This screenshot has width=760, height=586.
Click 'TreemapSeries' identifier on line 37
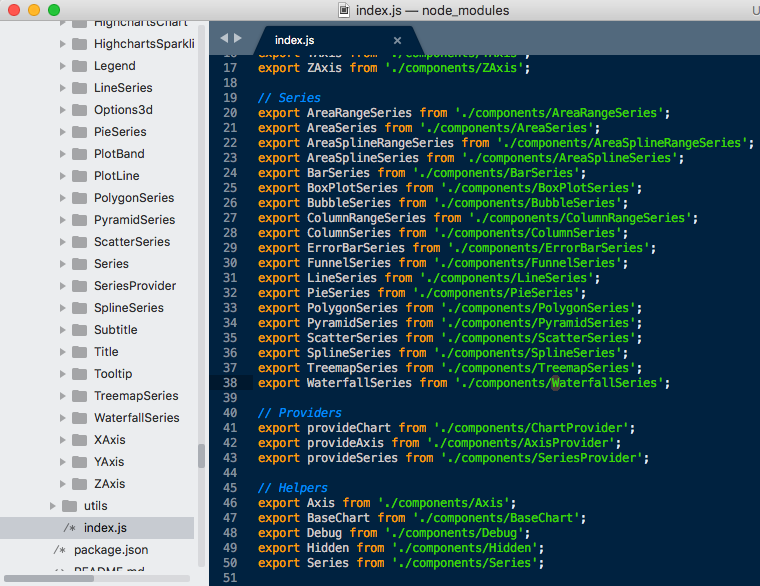pos(352,368)
